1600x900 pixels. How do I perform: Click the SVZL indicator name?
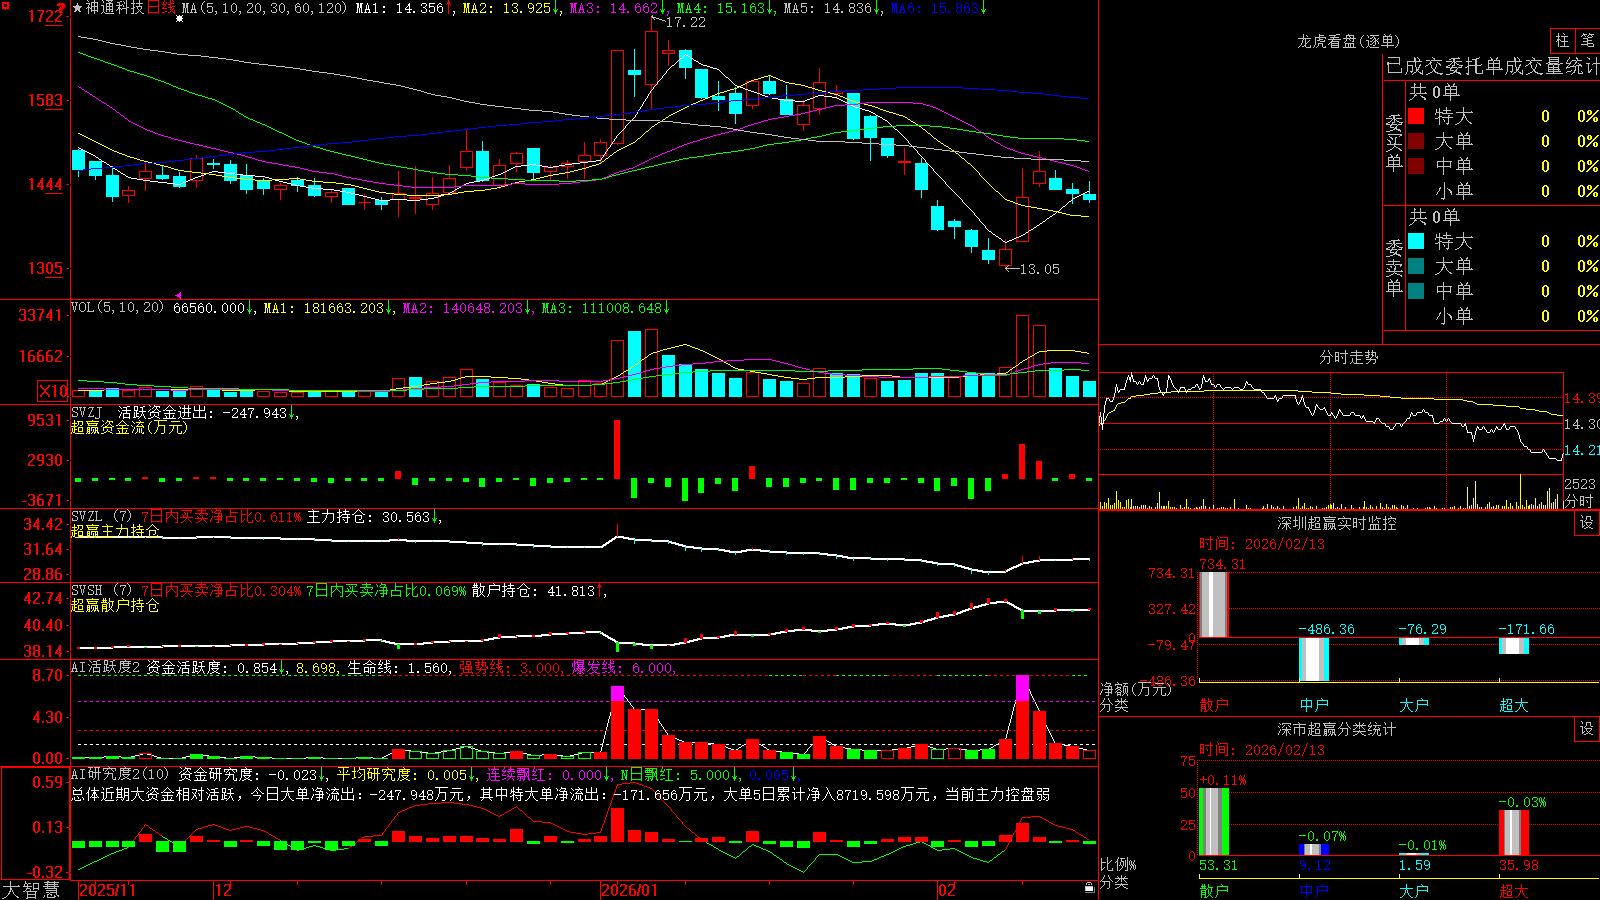click(87, 516)
